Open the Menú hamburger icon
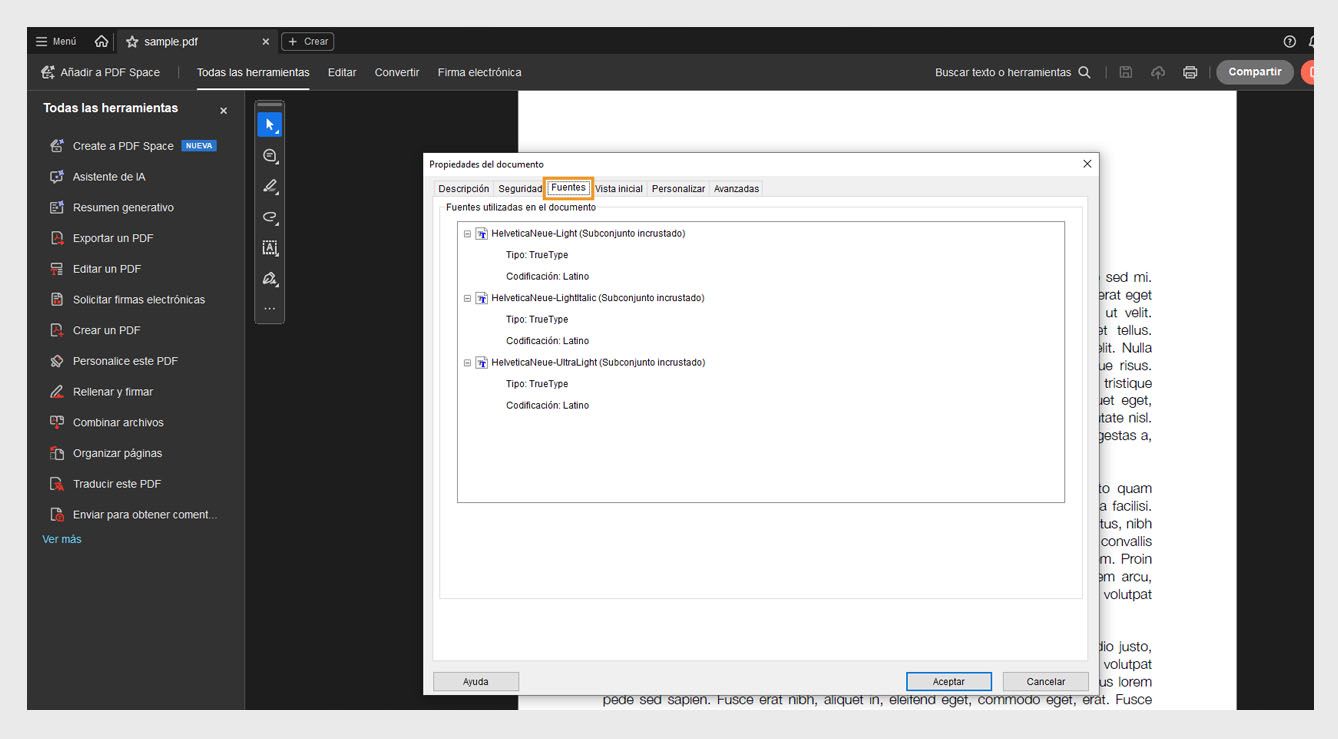 pyautogui.click(x=41, y=42)
